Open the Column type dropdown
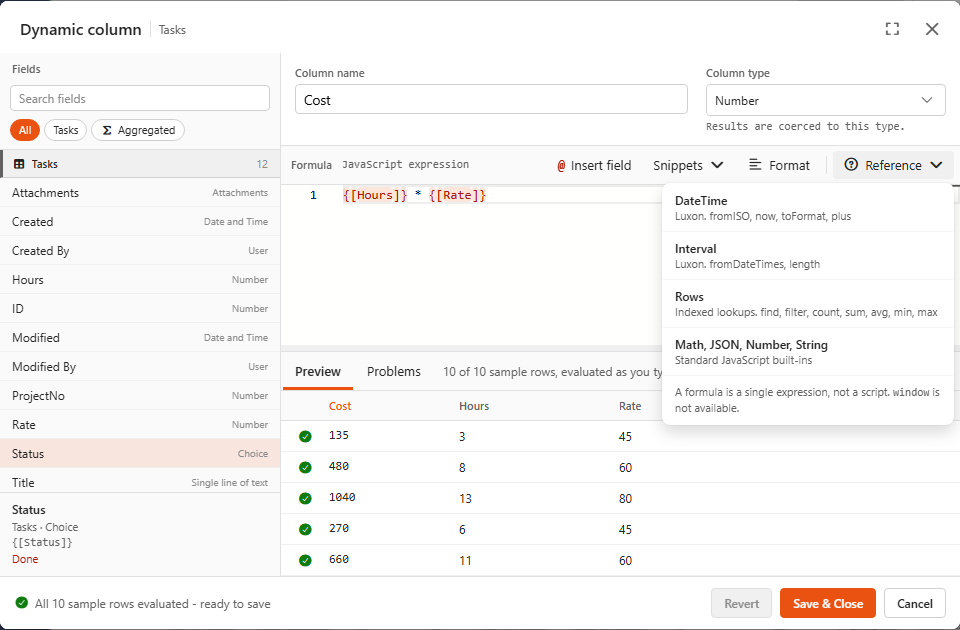Viewport: 960px width, 630px height. point(825,100)
